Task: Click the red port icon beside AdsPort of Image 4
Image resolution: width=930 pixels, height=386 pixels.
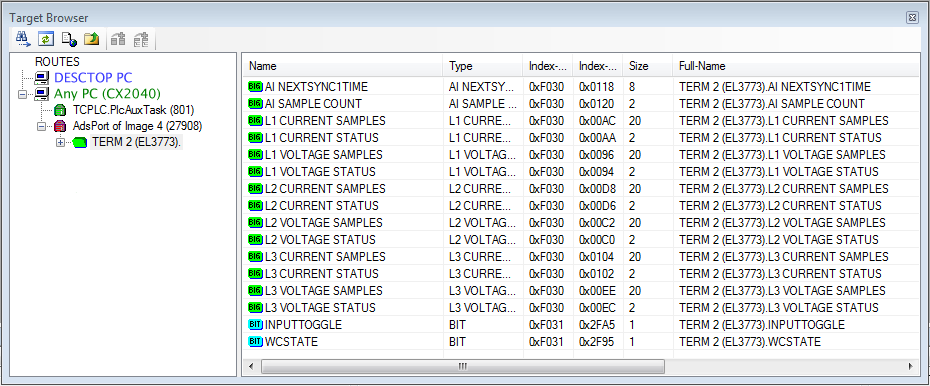Action: [60, 126]
